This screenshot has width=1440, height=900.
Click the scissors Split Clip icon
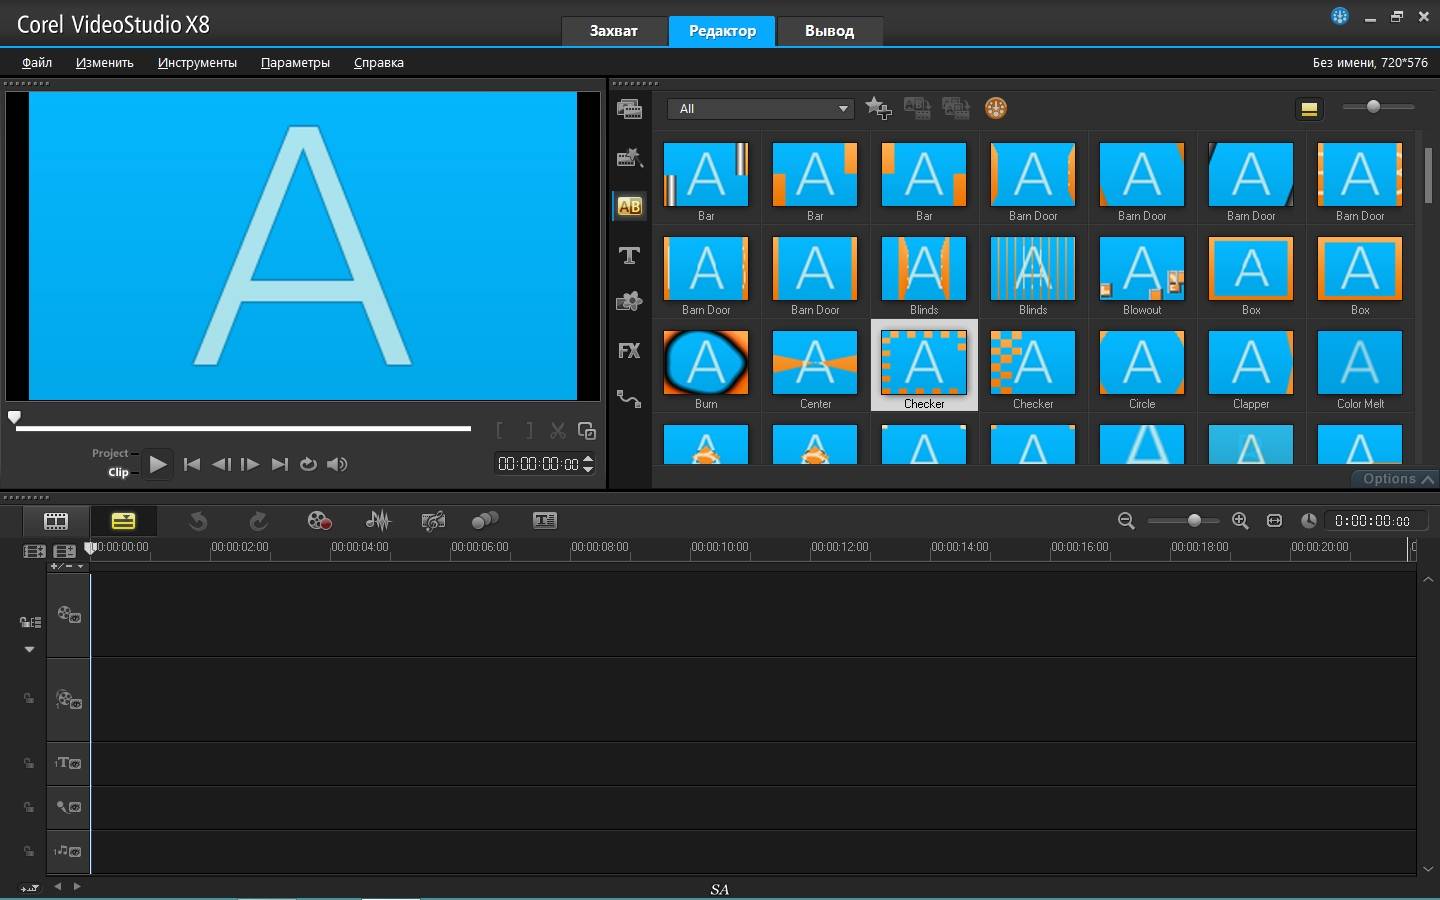pyautogui.click(x=558, y=431)
